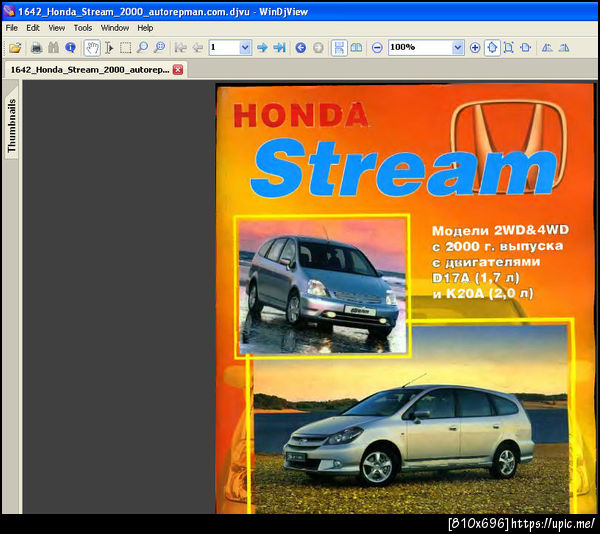Viewport: 600px width, 534px height.
Task: Toggle fit width zoom mode
Action: [x=525, y=48]
